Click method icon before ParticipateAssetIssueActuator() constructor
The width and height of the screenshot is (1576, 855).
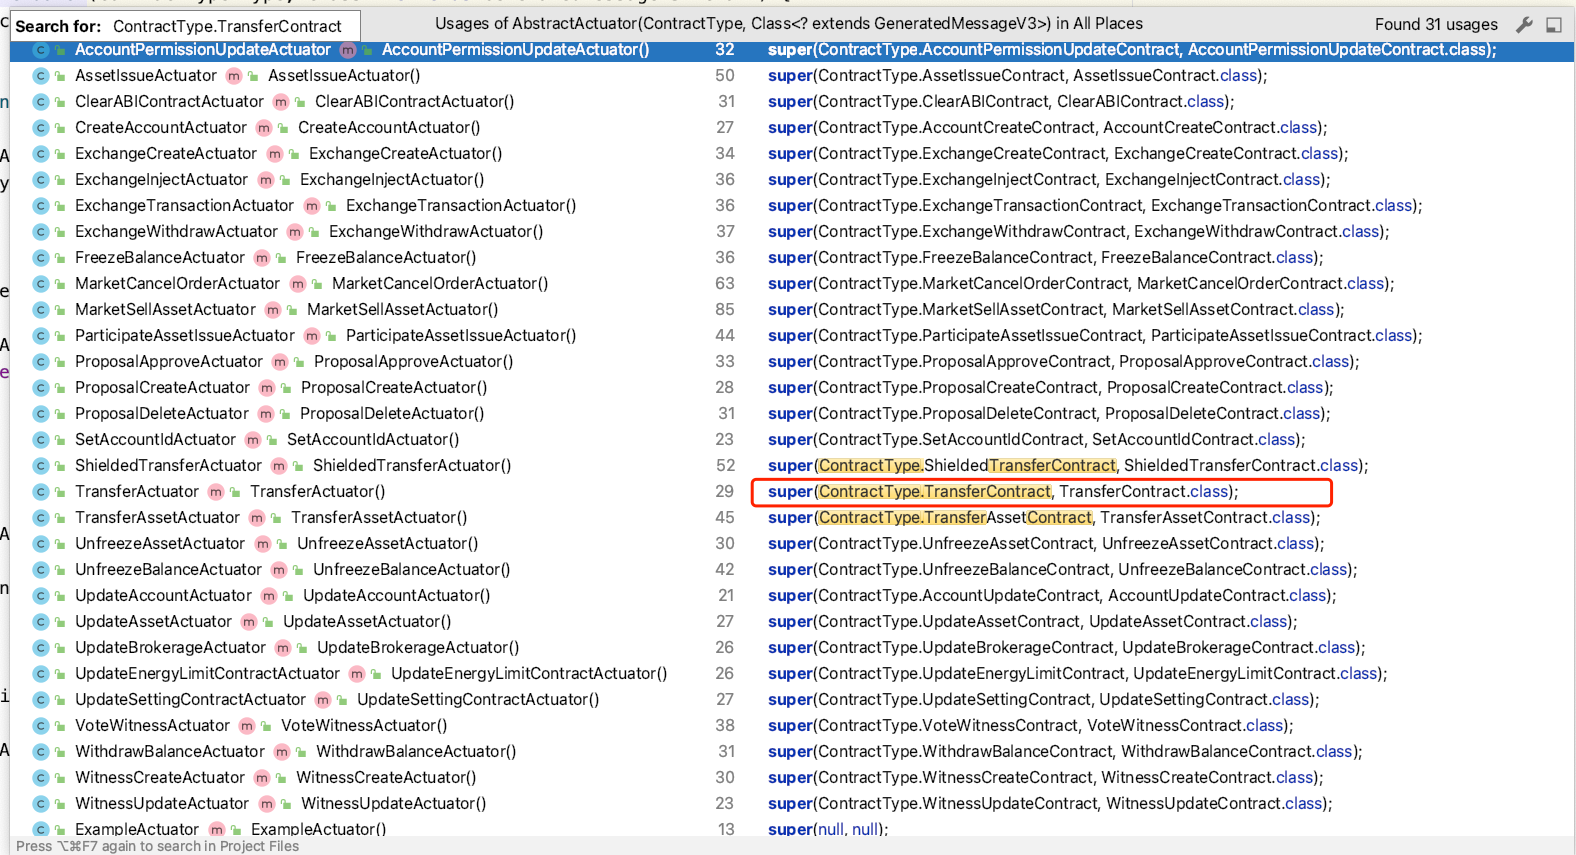coord(312,336)
